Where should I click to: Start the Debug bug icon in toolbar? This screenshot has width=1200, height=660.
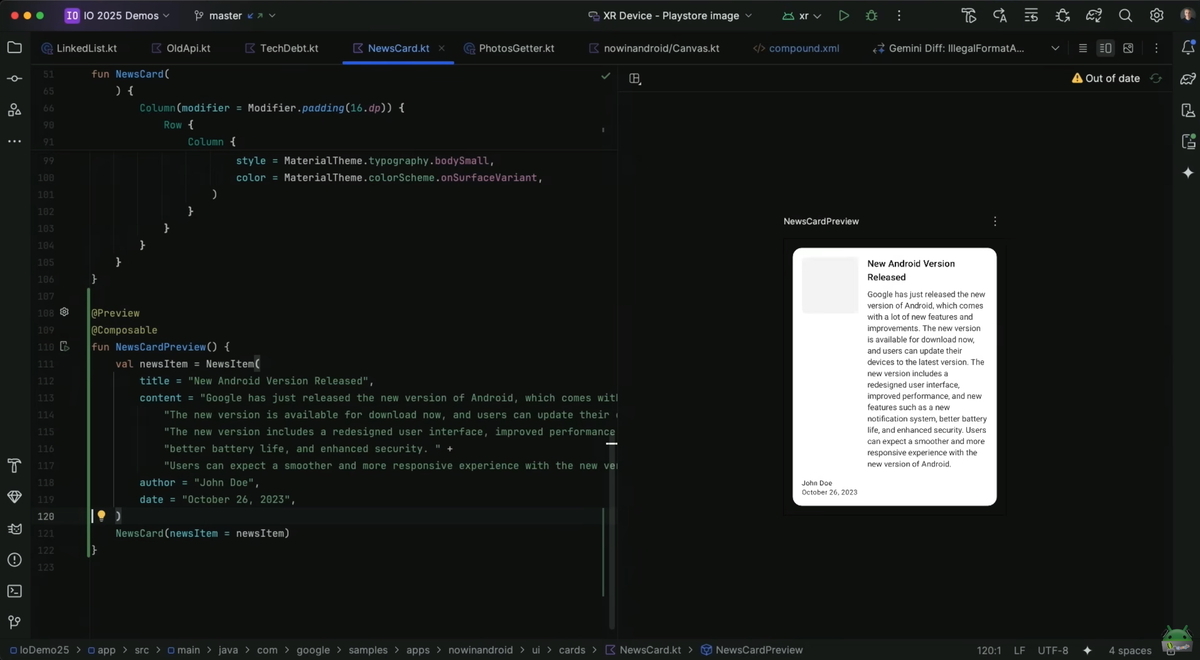point(871,16)
